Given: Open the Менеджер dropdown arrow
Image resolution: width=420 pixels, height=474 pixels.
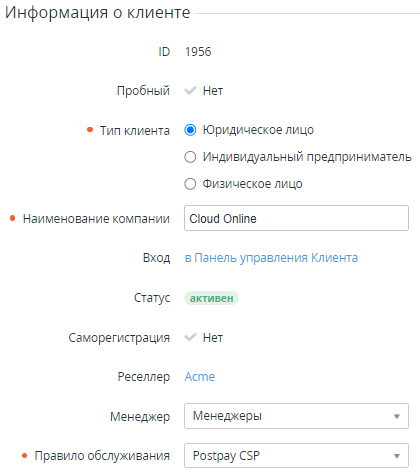Looking at the screenshot, I should click(x=397, y=416).
